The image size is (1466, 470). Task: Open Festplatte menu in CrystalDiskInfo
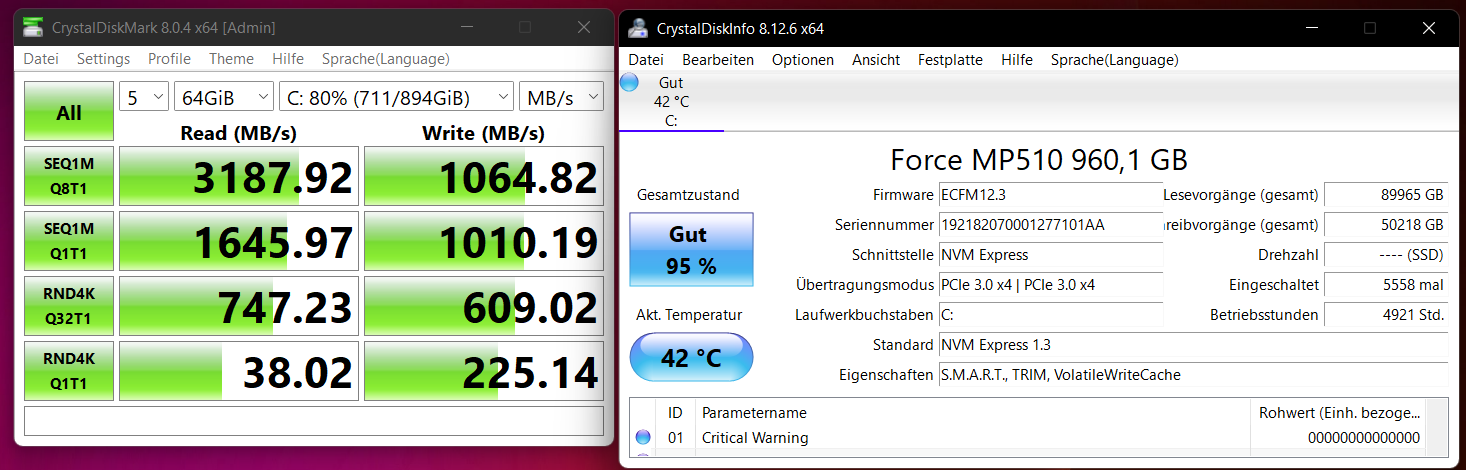pyautogui.click(x=950, y=60)
